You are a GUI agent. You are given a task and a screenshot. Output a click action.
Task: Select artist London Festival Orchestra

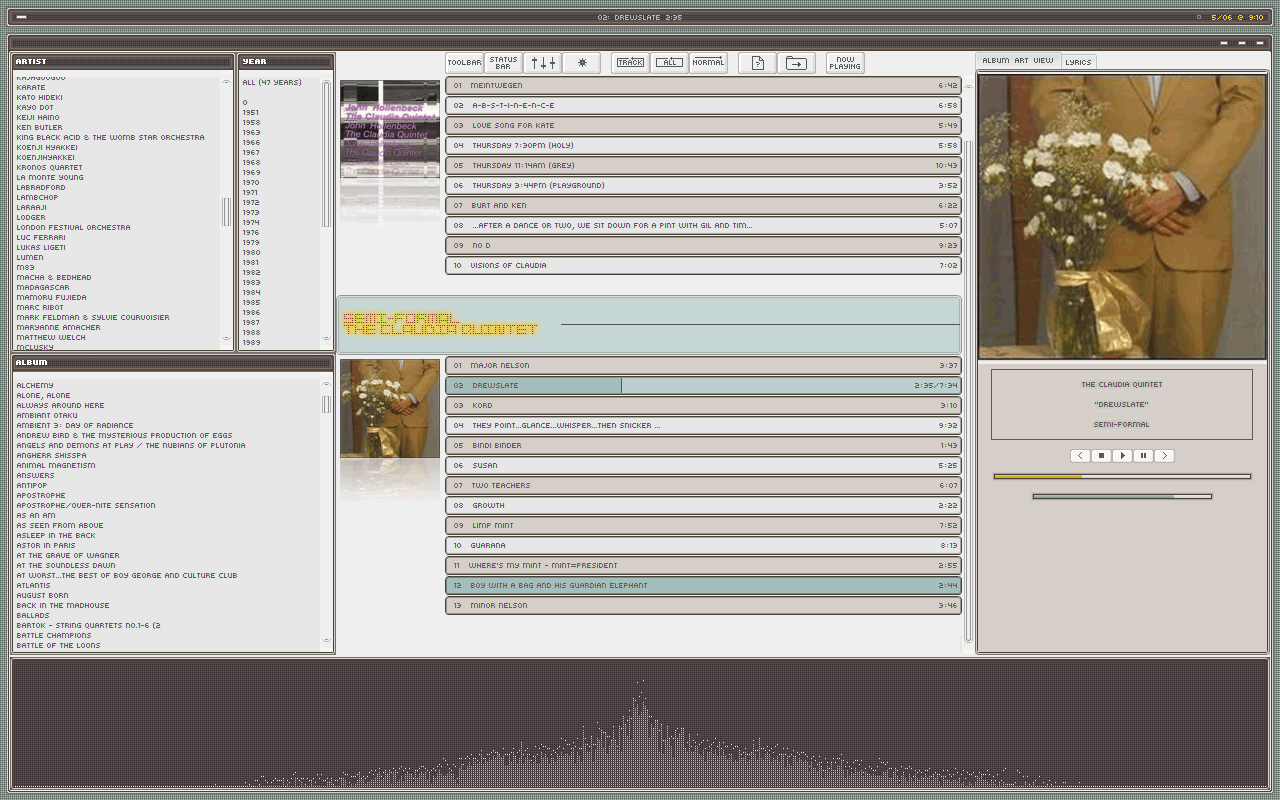coord(73,227)
